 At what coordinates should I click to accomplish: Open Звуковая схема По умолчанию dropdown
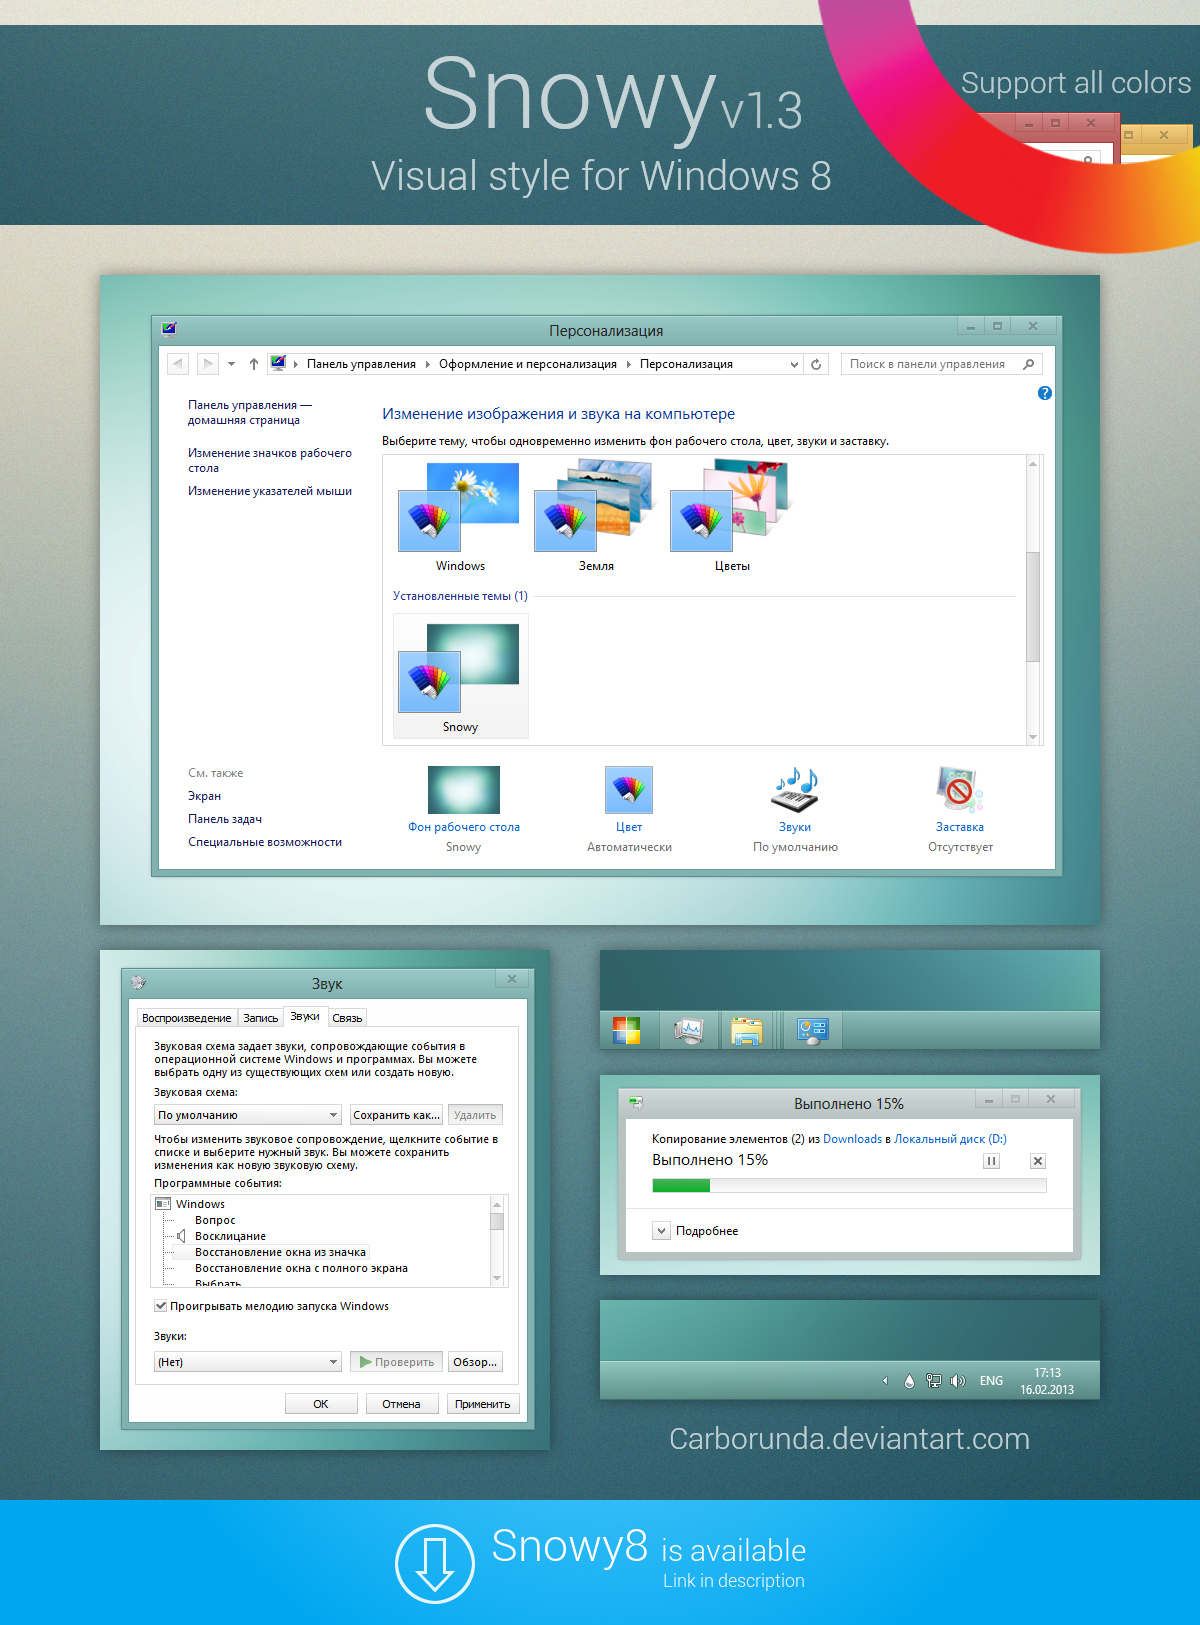point(248,1115)
